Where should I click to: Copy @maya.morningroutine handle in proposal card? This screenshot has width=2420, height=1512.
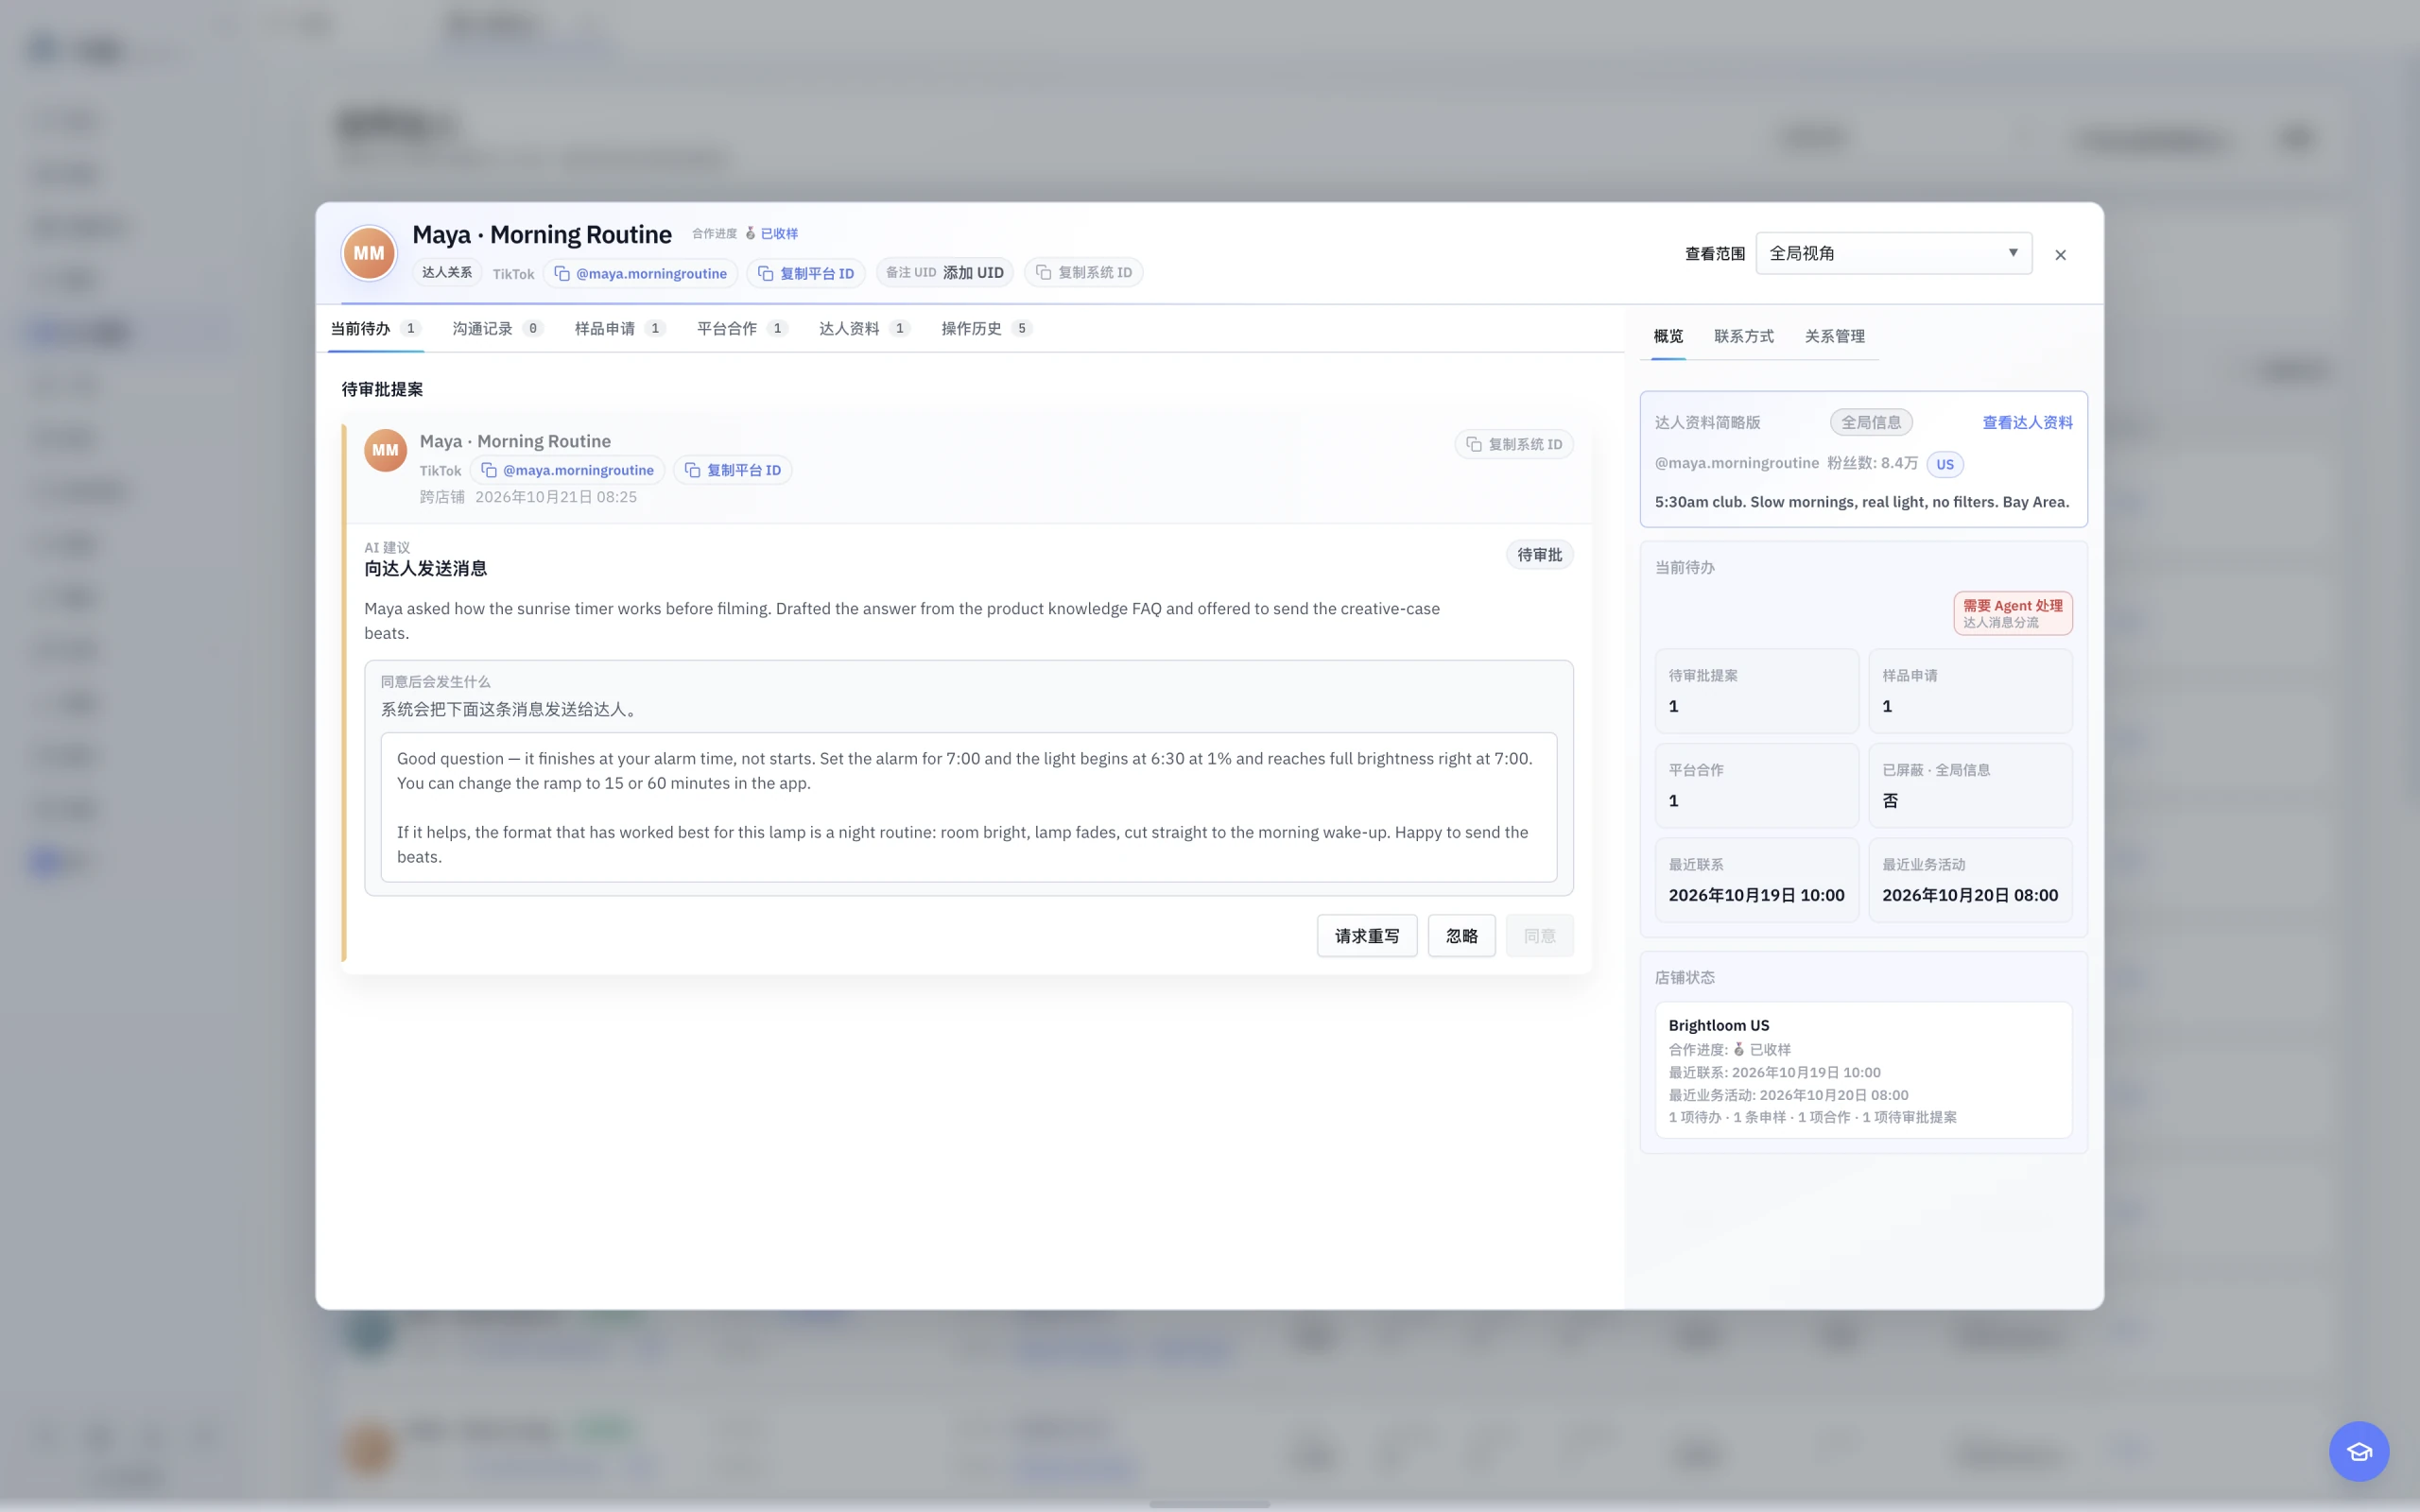click(x=568, y=470)
